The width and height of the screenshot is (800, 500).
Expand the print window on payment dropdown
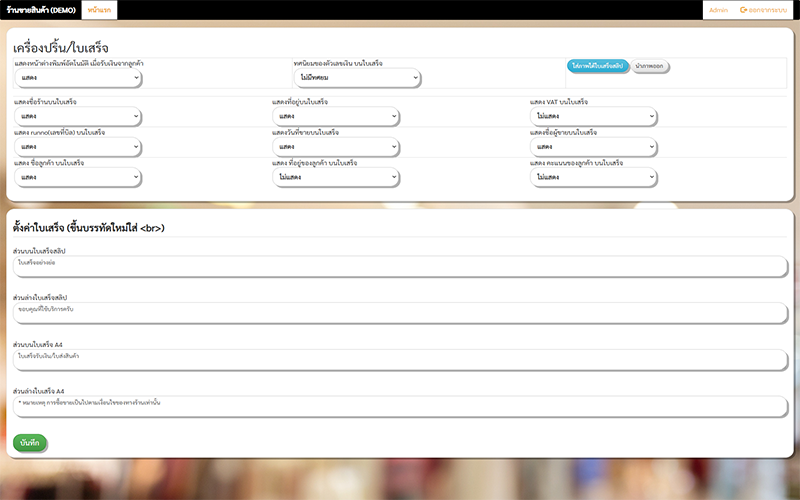point(78,77)
